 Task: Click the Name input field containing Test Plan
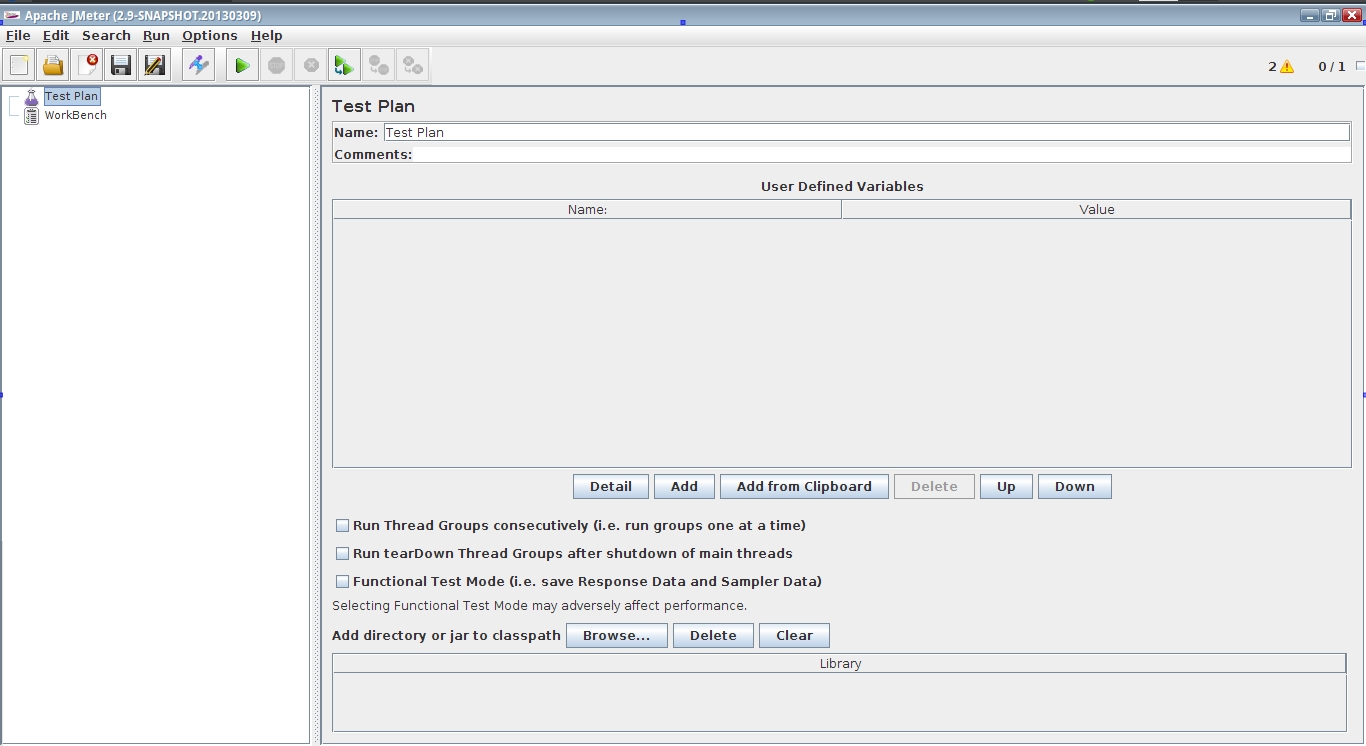tap(867, 132)
